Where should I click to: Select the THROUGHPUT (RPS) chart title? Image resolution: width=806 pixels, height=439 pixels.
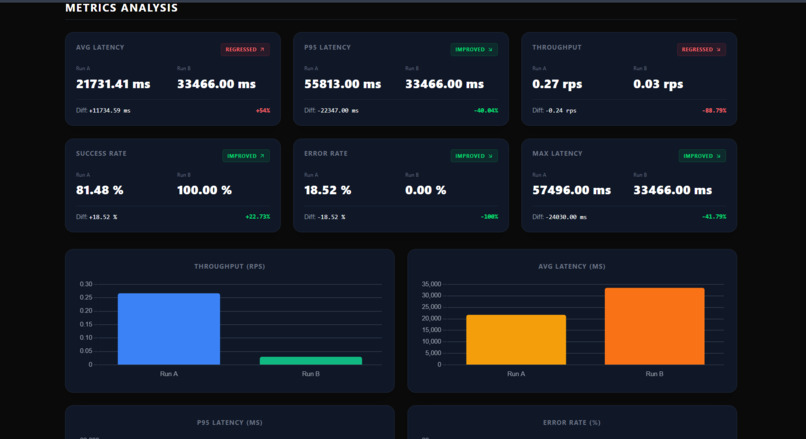pos(230,266)
